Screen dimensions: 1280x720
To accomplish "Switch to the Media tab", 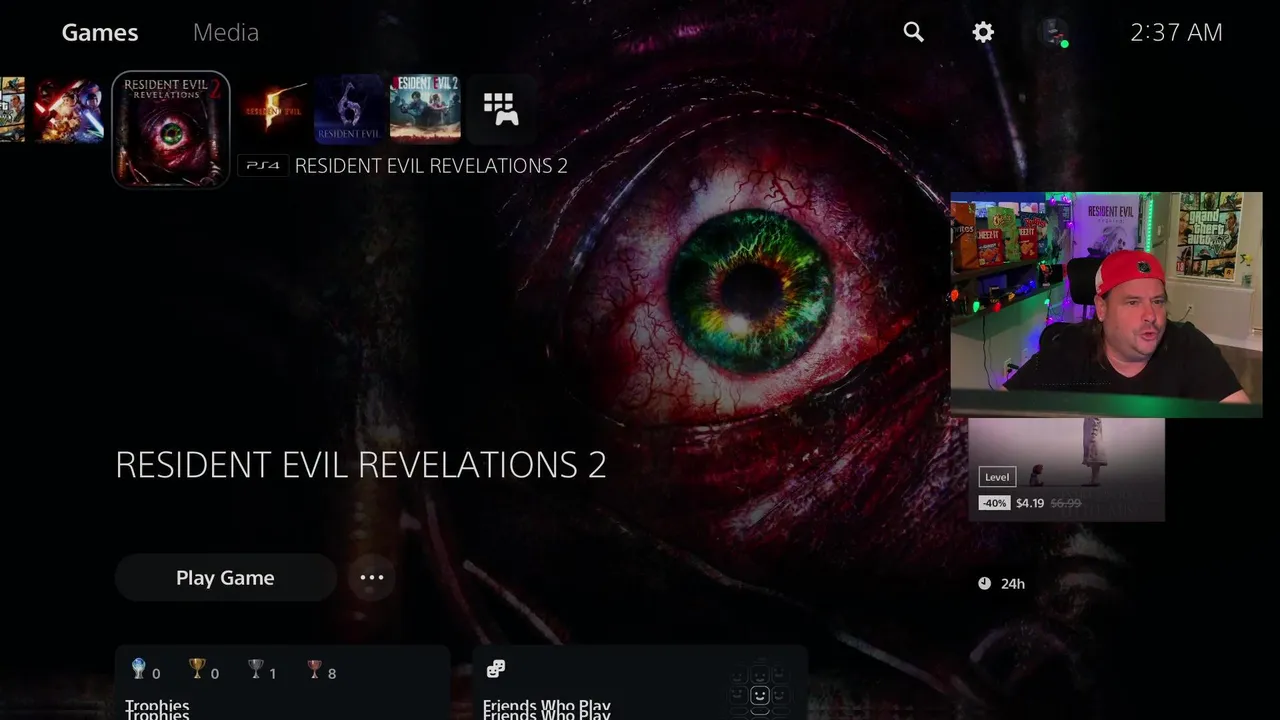I will [226, 32].
